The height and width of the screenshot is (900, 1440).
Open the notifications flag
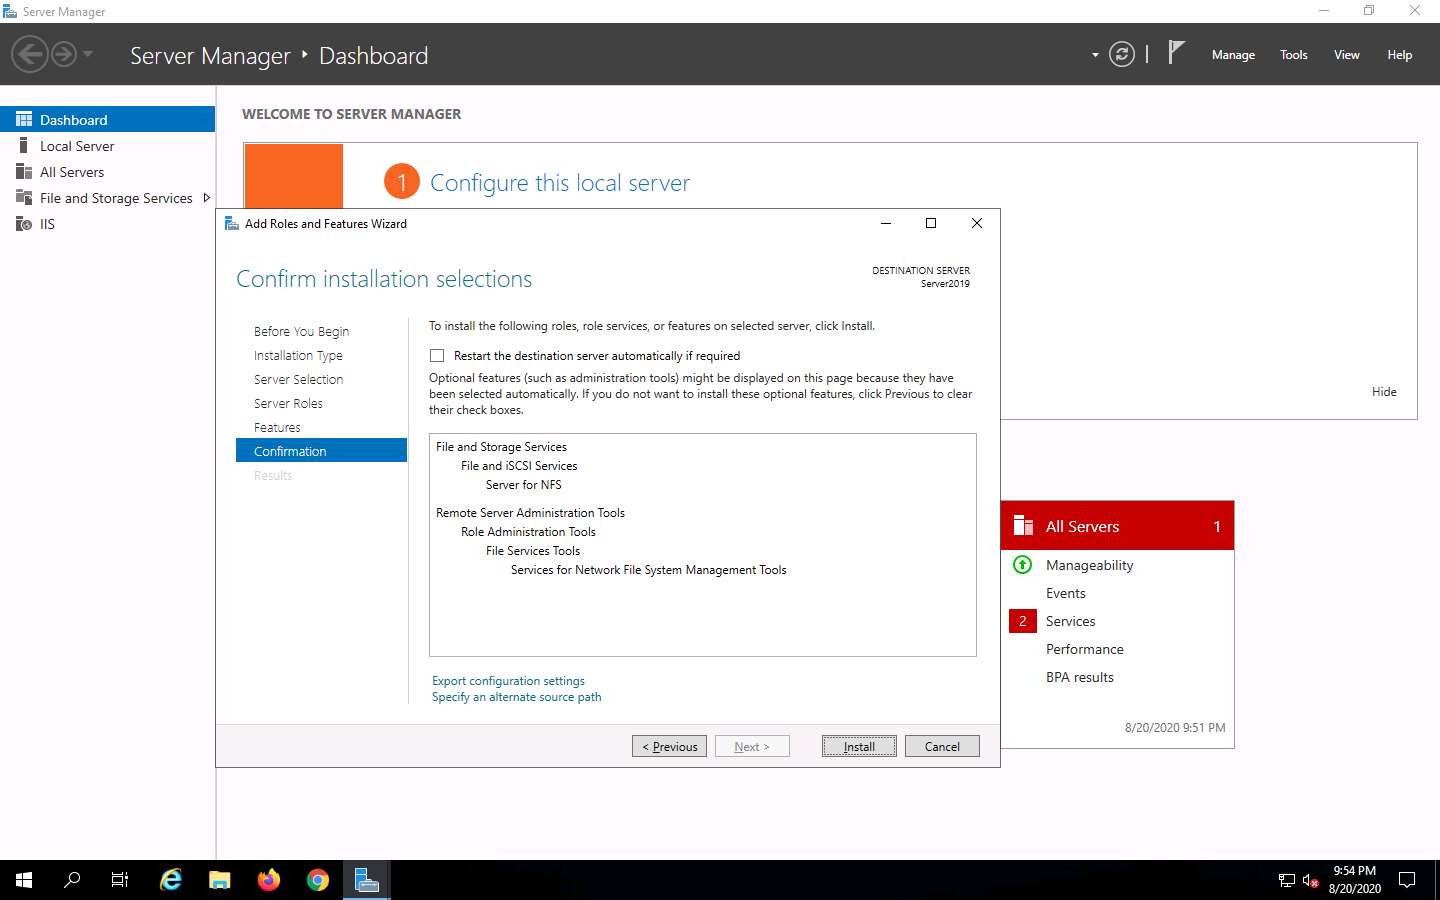1176,54
